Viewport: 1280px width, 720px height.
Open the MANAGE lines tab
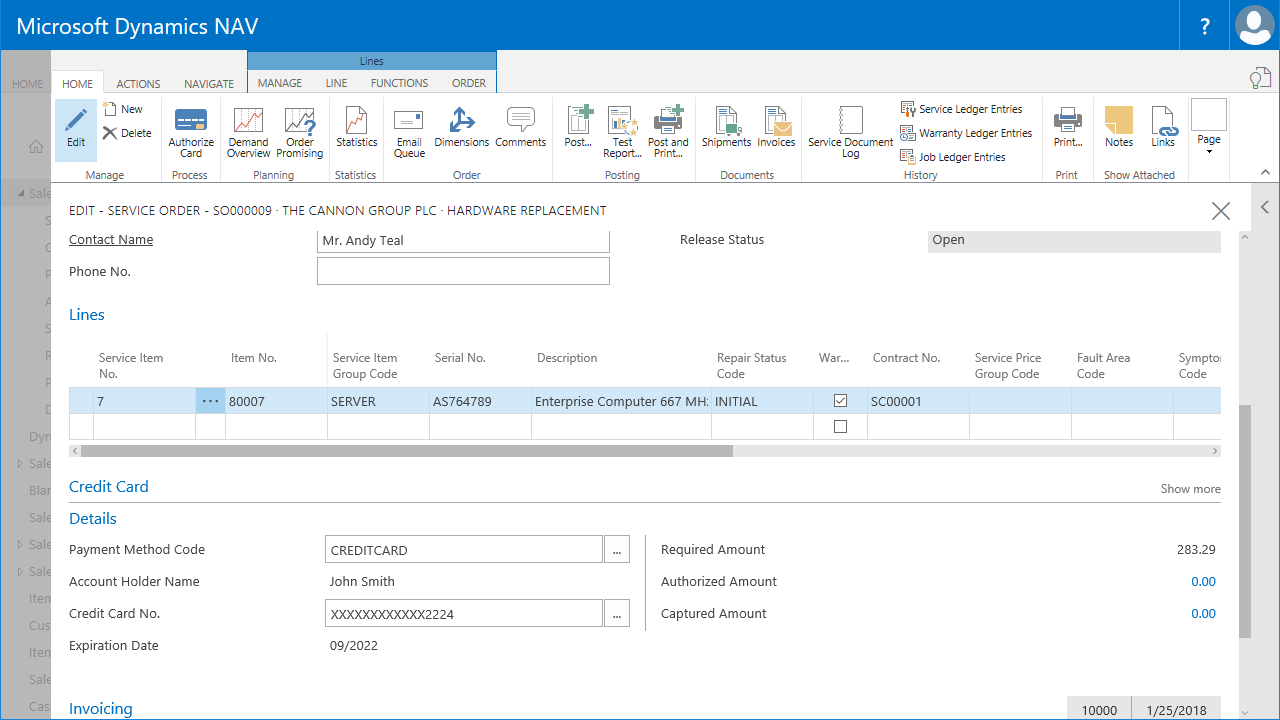click(x=280, y=83)
